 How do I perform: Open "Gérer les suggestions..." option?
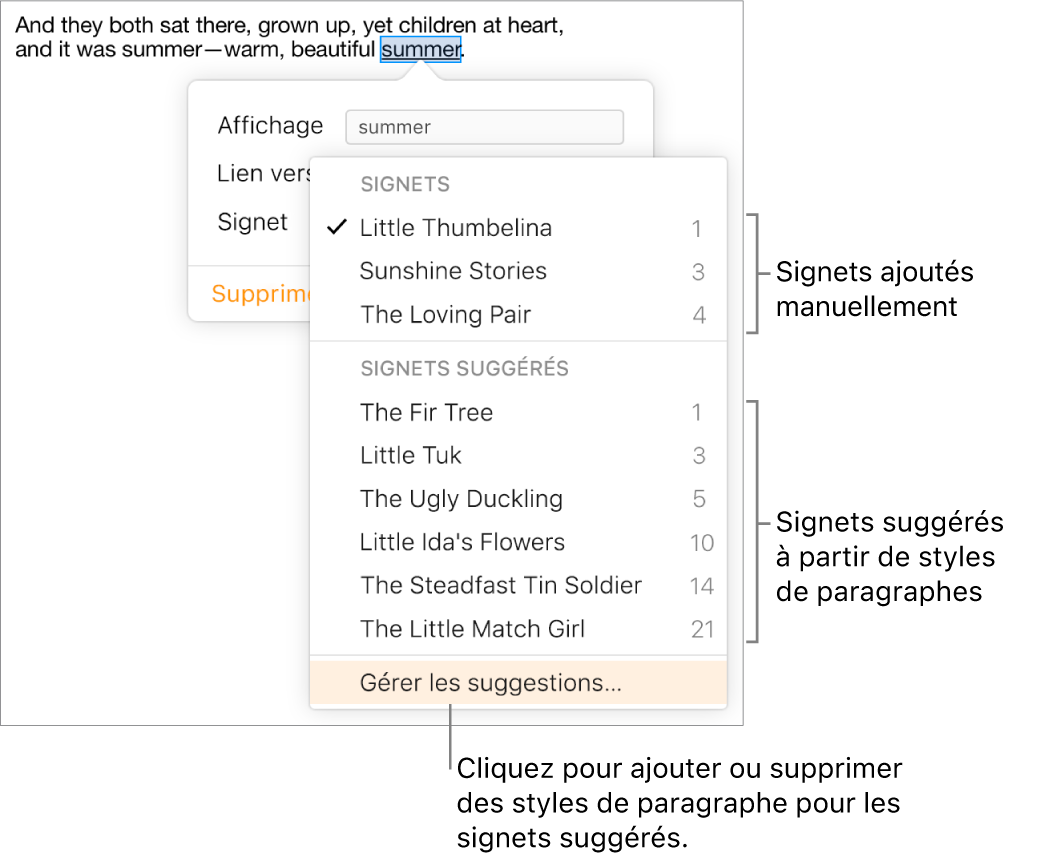489,682
